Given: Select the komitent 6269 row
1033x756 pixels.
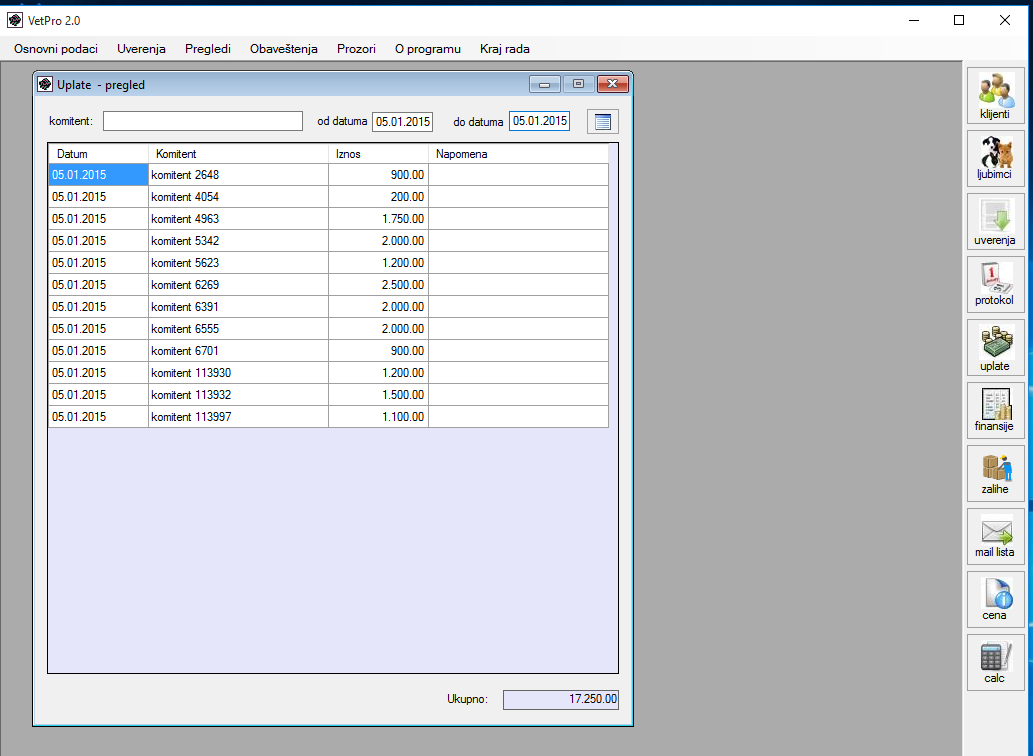Looking at the screenshot, I should point(238,285).
